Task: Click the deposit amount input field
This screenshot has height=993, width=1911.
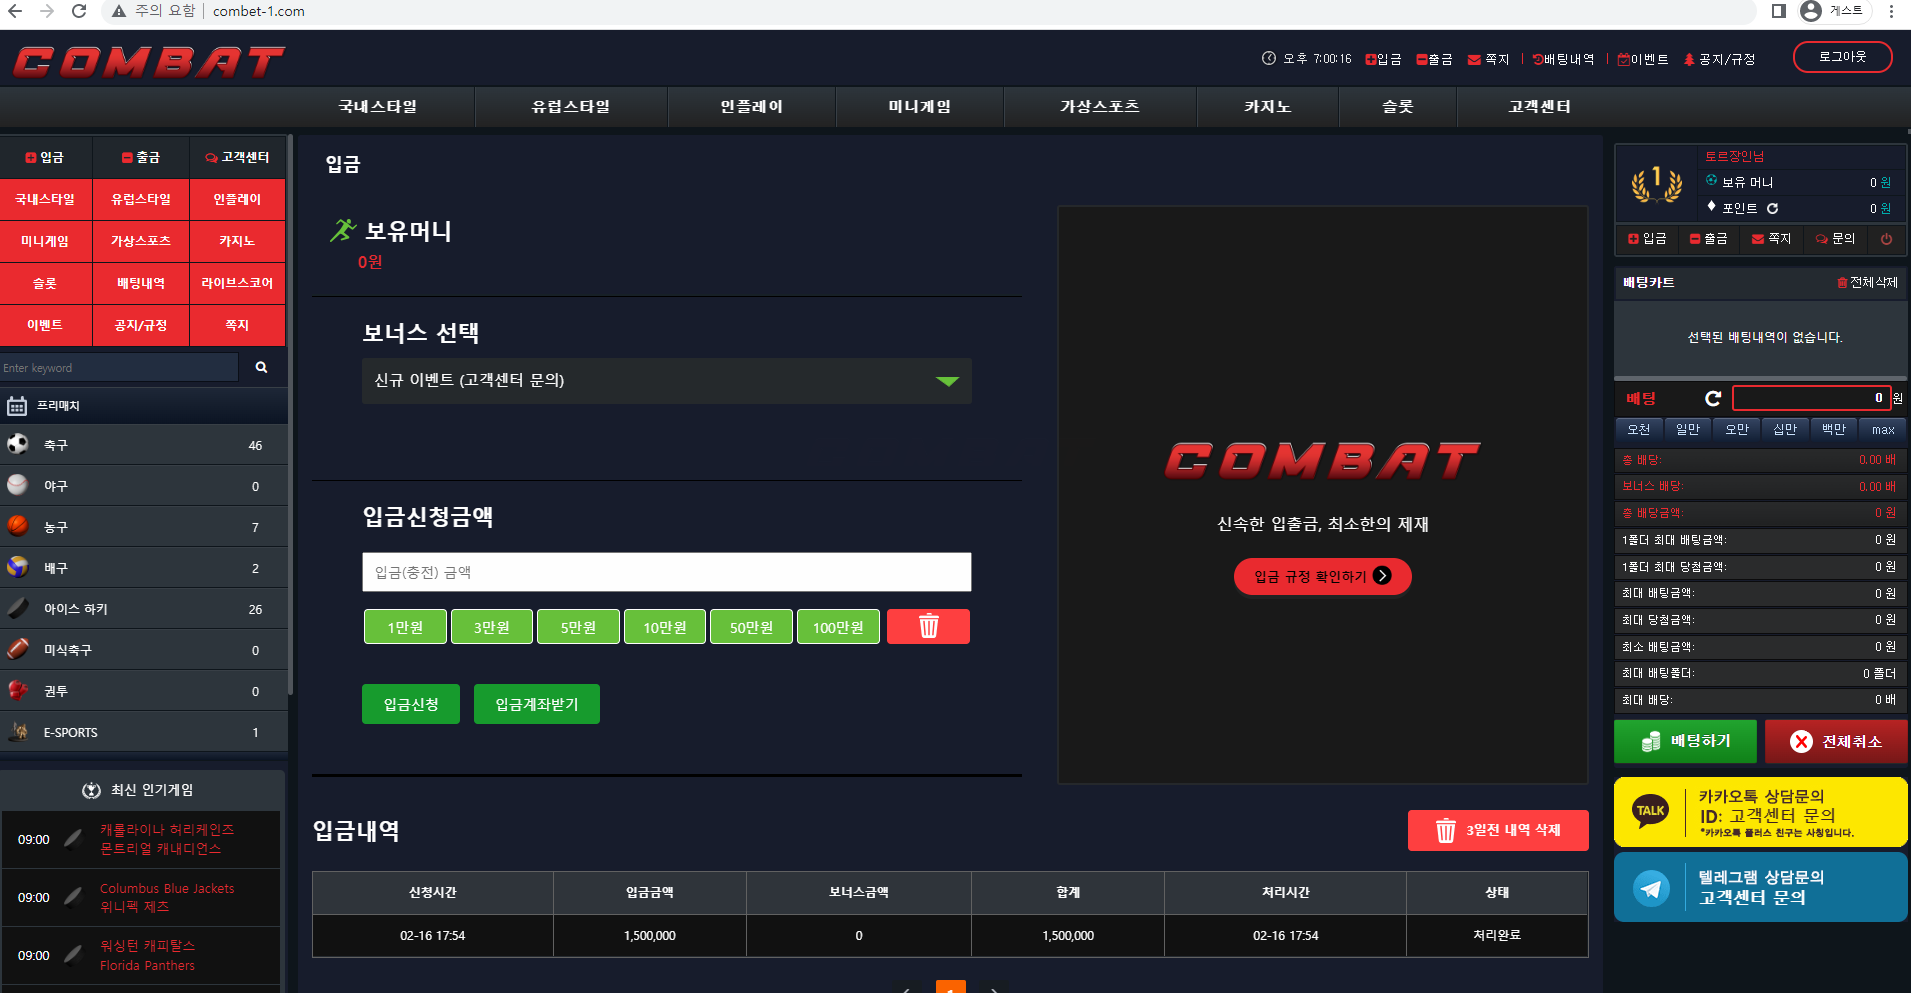Action: point(666,572)
